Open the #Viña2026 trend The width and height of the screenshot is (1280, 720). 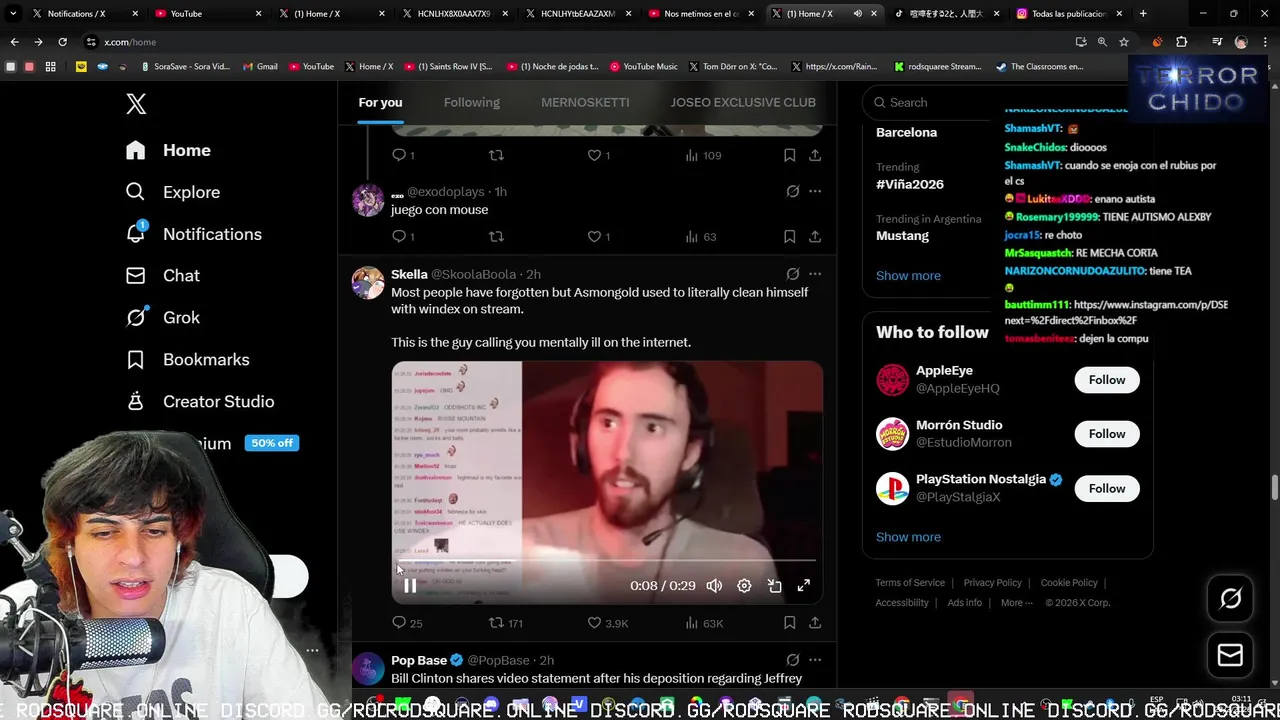(x=910, y=184)
